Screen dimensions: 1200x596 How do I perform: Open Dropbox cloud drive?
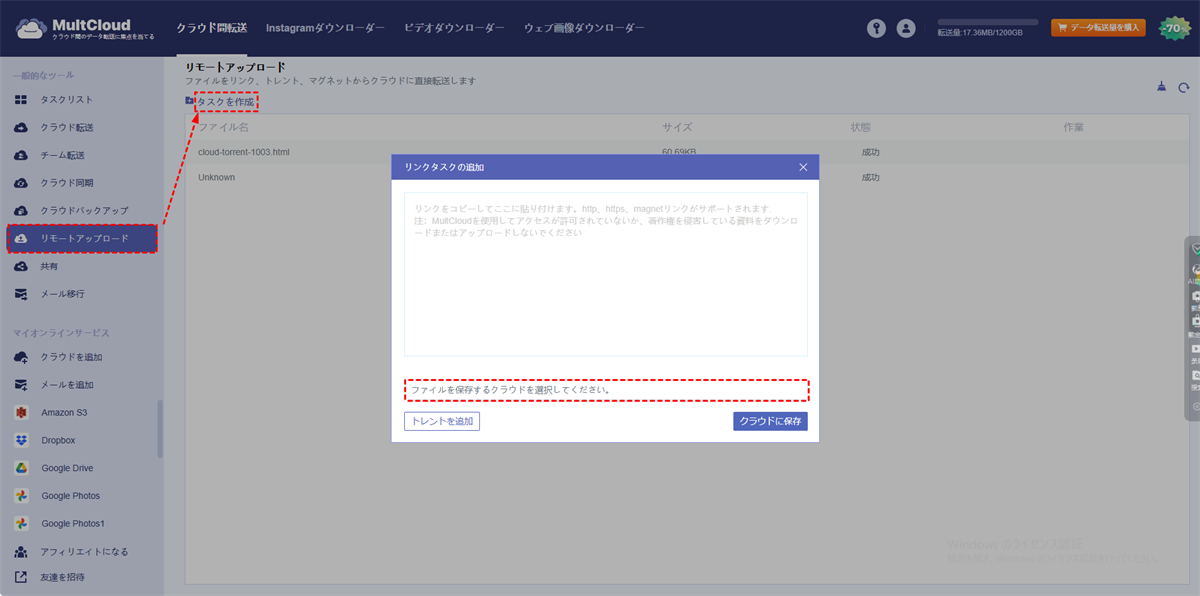click(58, 440)
